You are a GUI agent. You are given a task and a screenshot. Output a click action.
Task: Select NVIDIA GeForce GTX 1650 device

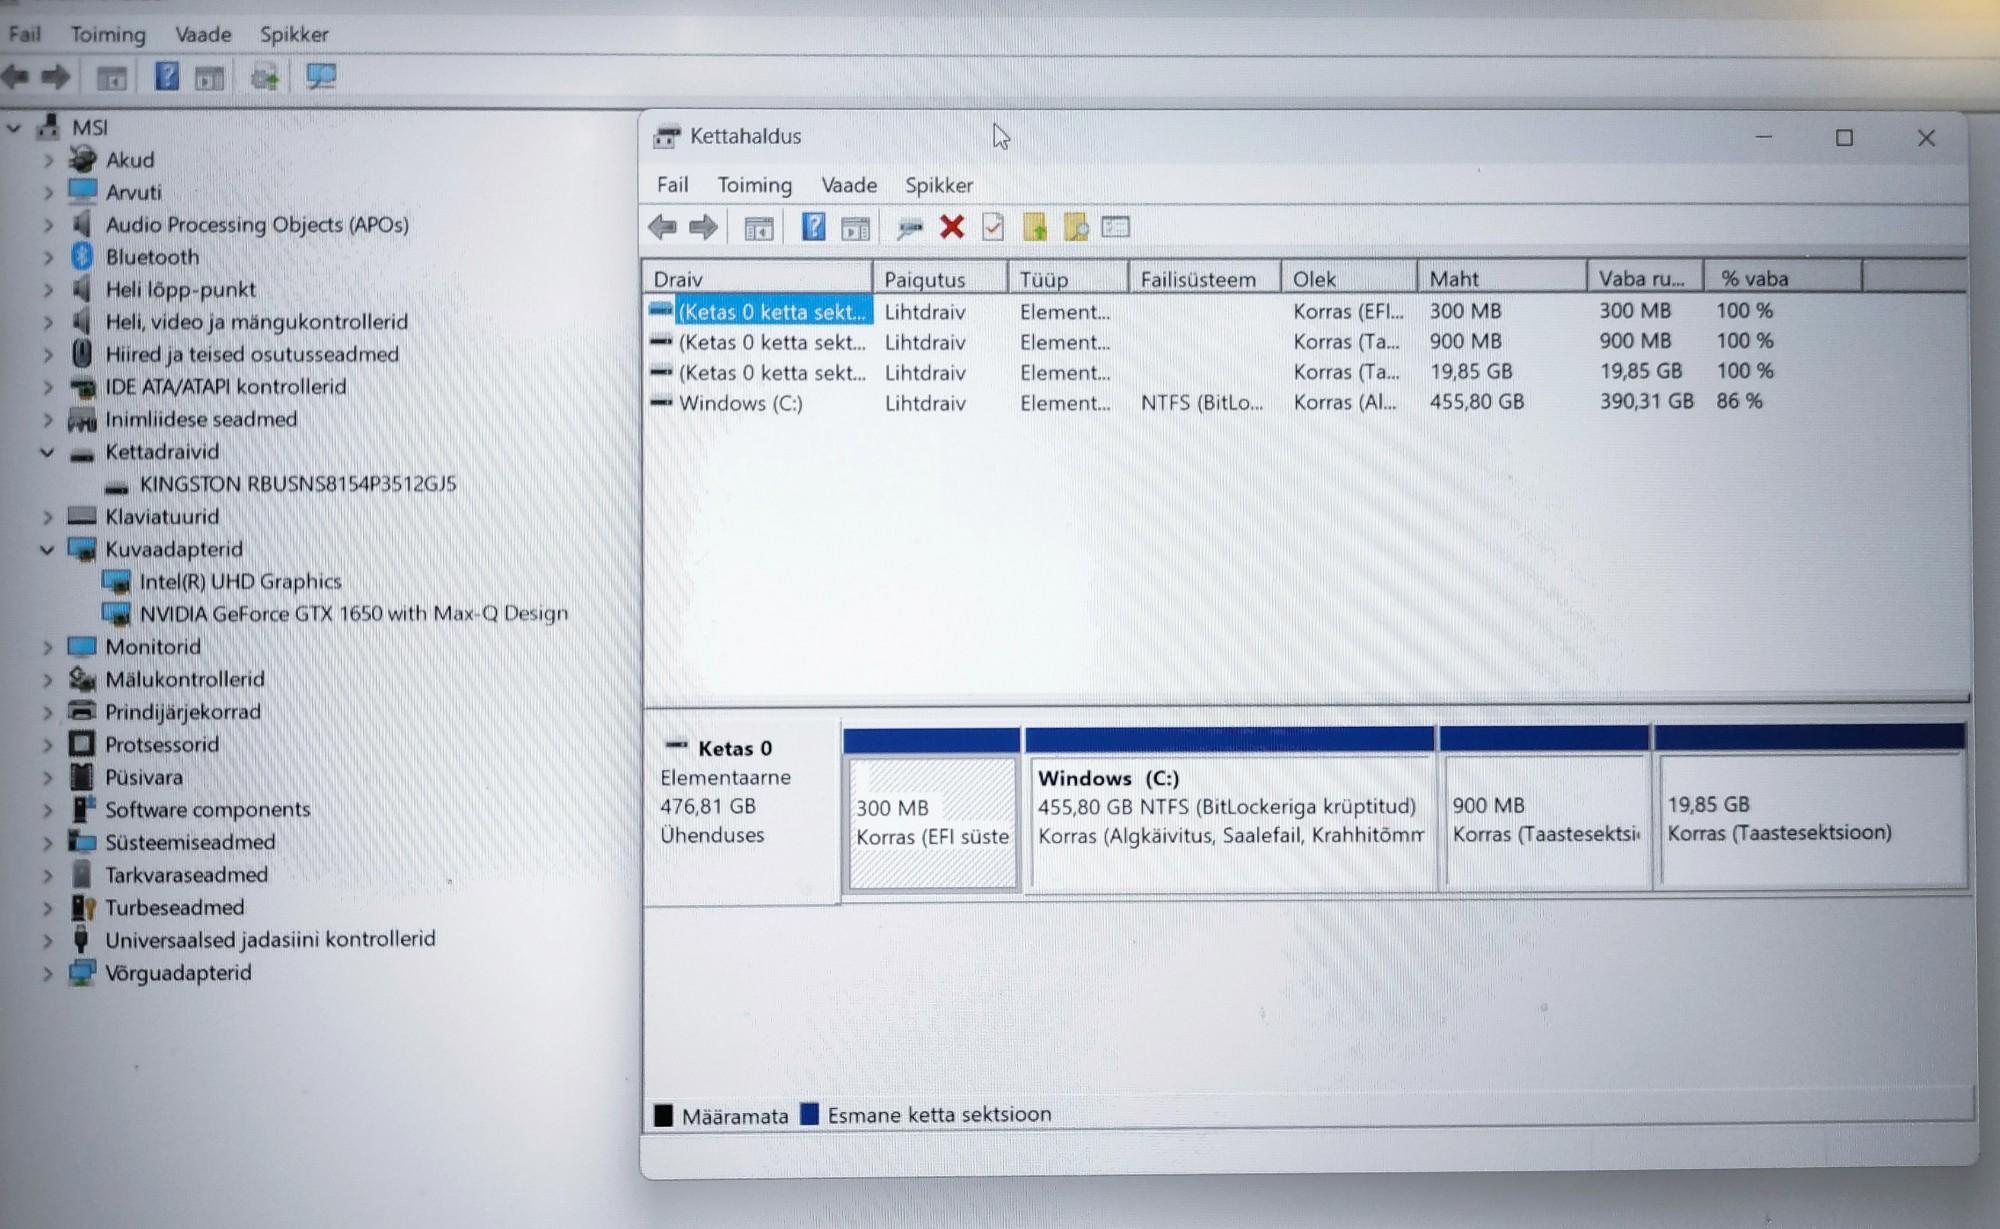pos(353,613)
